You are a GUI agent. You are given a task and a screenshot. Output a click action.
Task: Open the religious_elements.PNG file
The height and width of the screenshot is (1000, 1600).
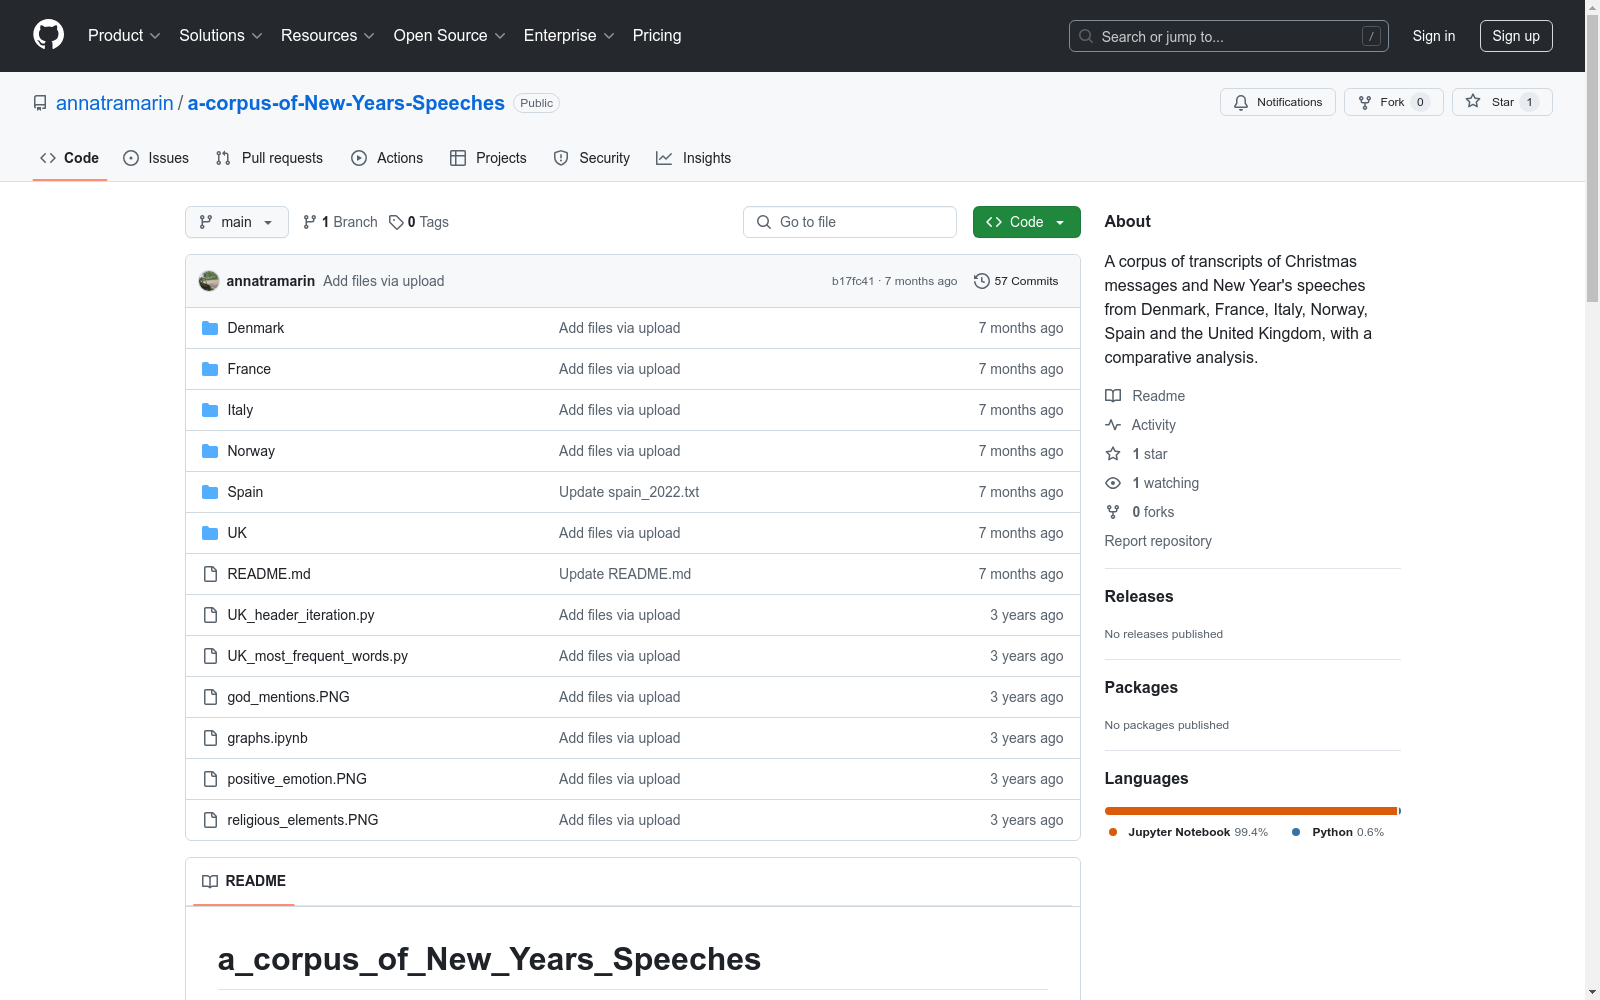tap(303, 820)
